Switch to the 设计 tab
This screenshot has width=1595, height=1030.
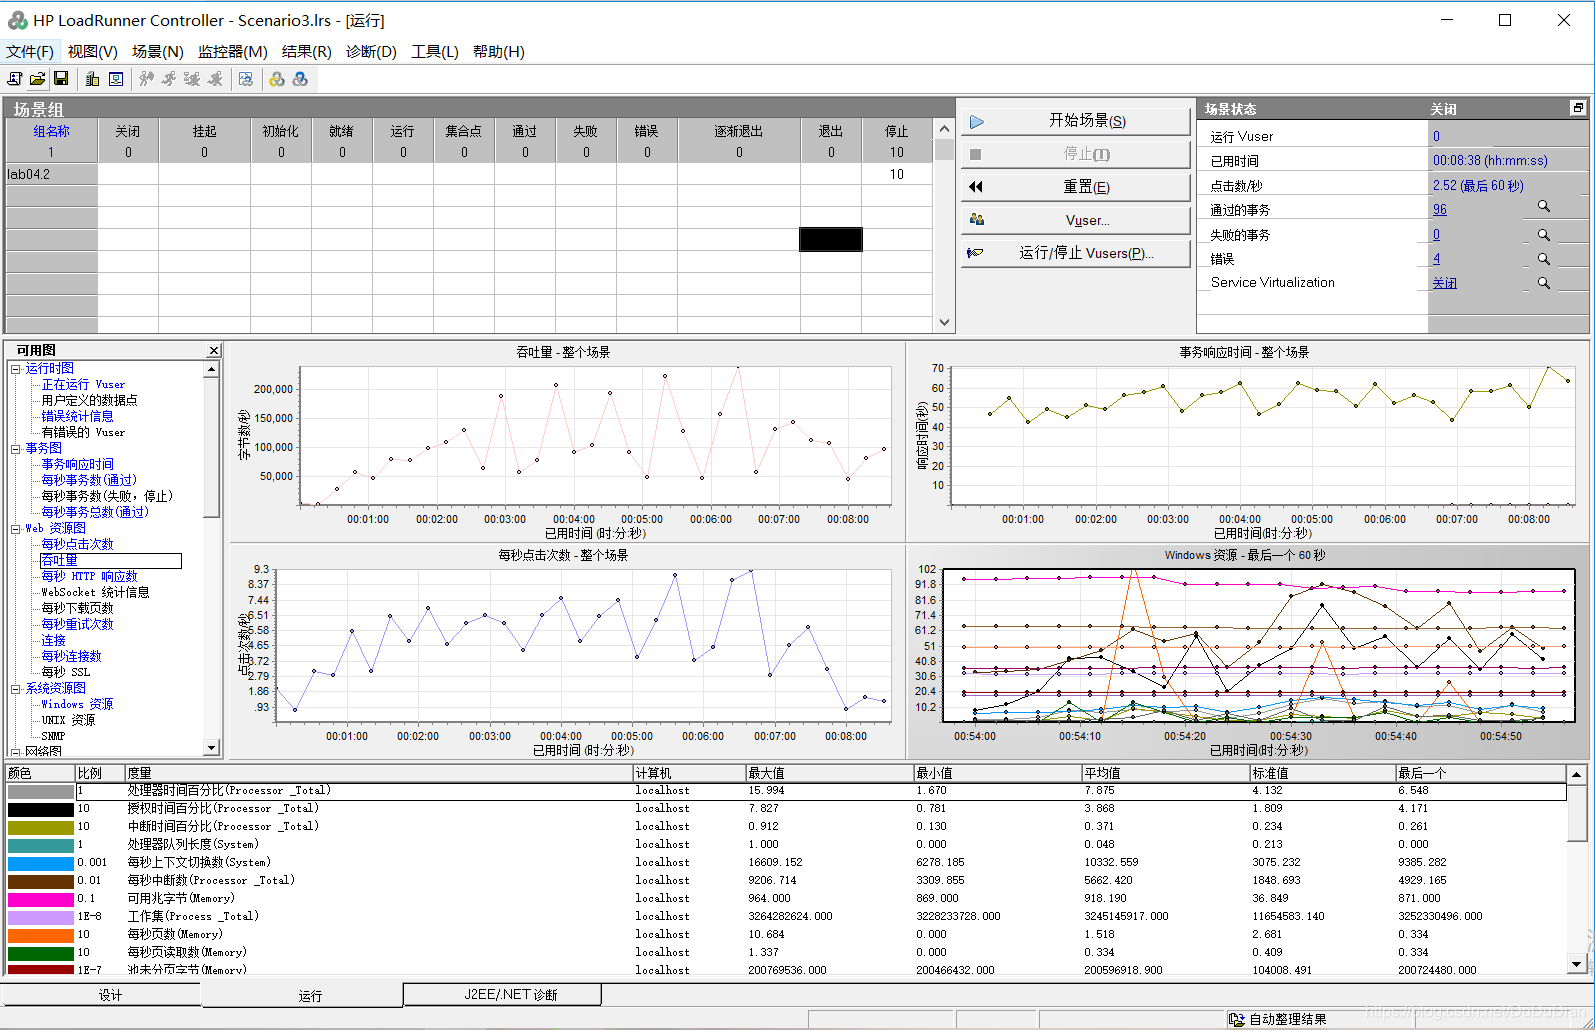[110, 995]
